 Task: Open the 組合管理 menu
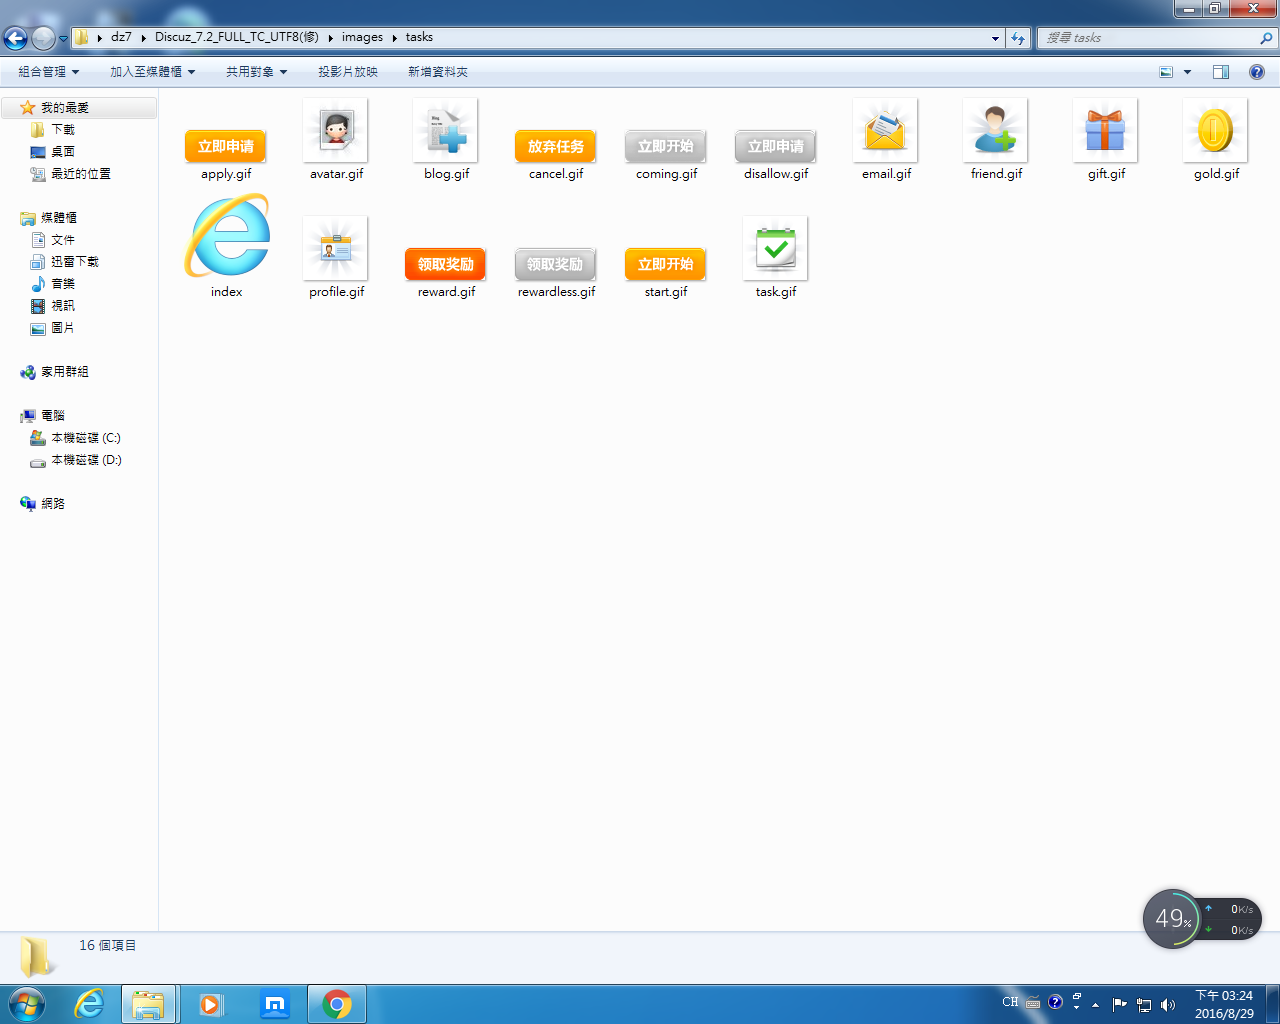pyautogui.click(x=48, y=72)
